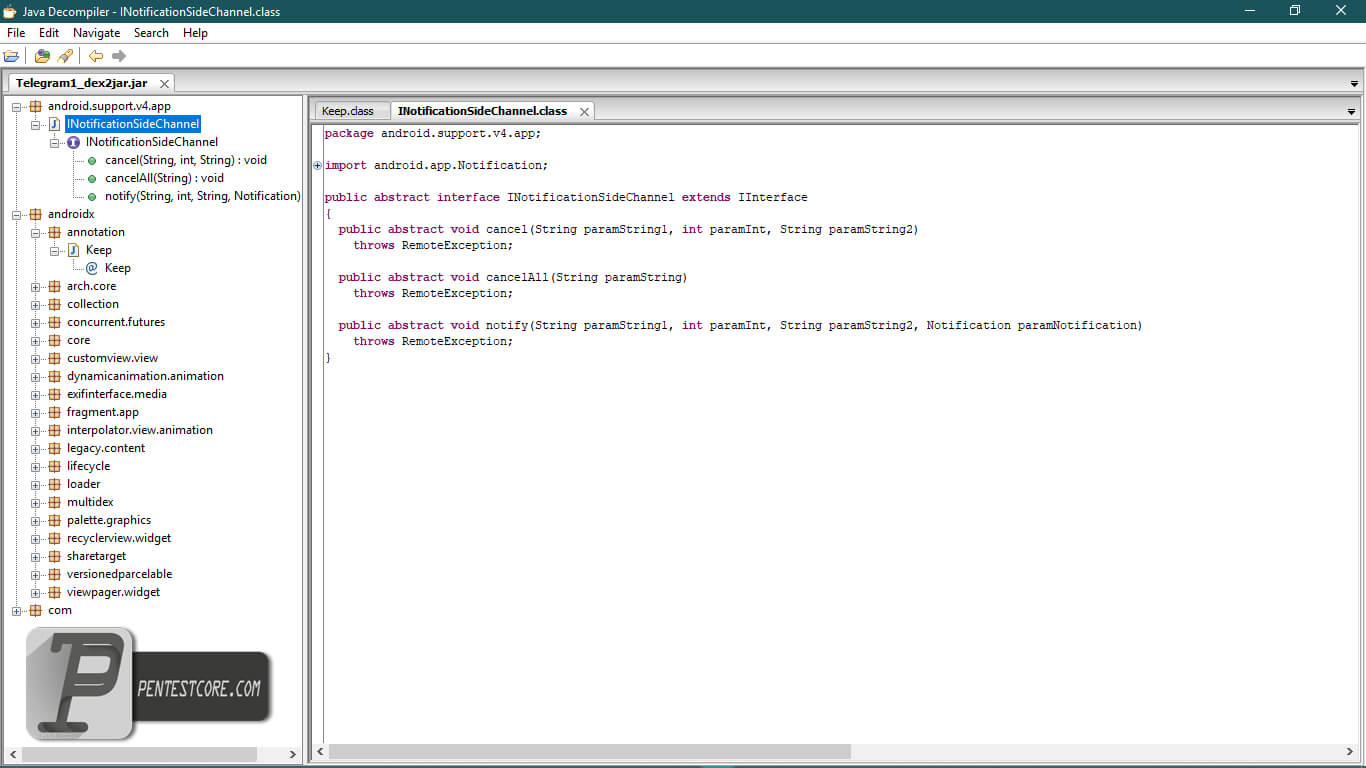Expand the com package
Screen dimensions: 1366x768
17,610
